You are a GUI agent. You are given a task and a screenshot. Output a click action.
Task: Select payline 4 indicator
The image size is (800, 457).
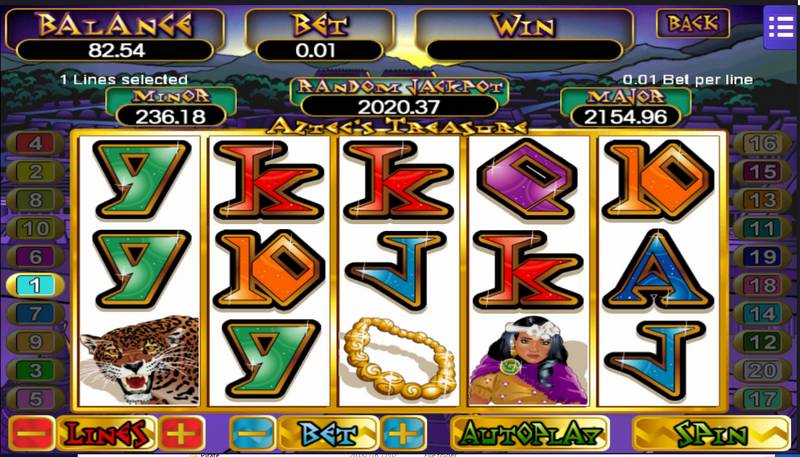tap(35, 144)
